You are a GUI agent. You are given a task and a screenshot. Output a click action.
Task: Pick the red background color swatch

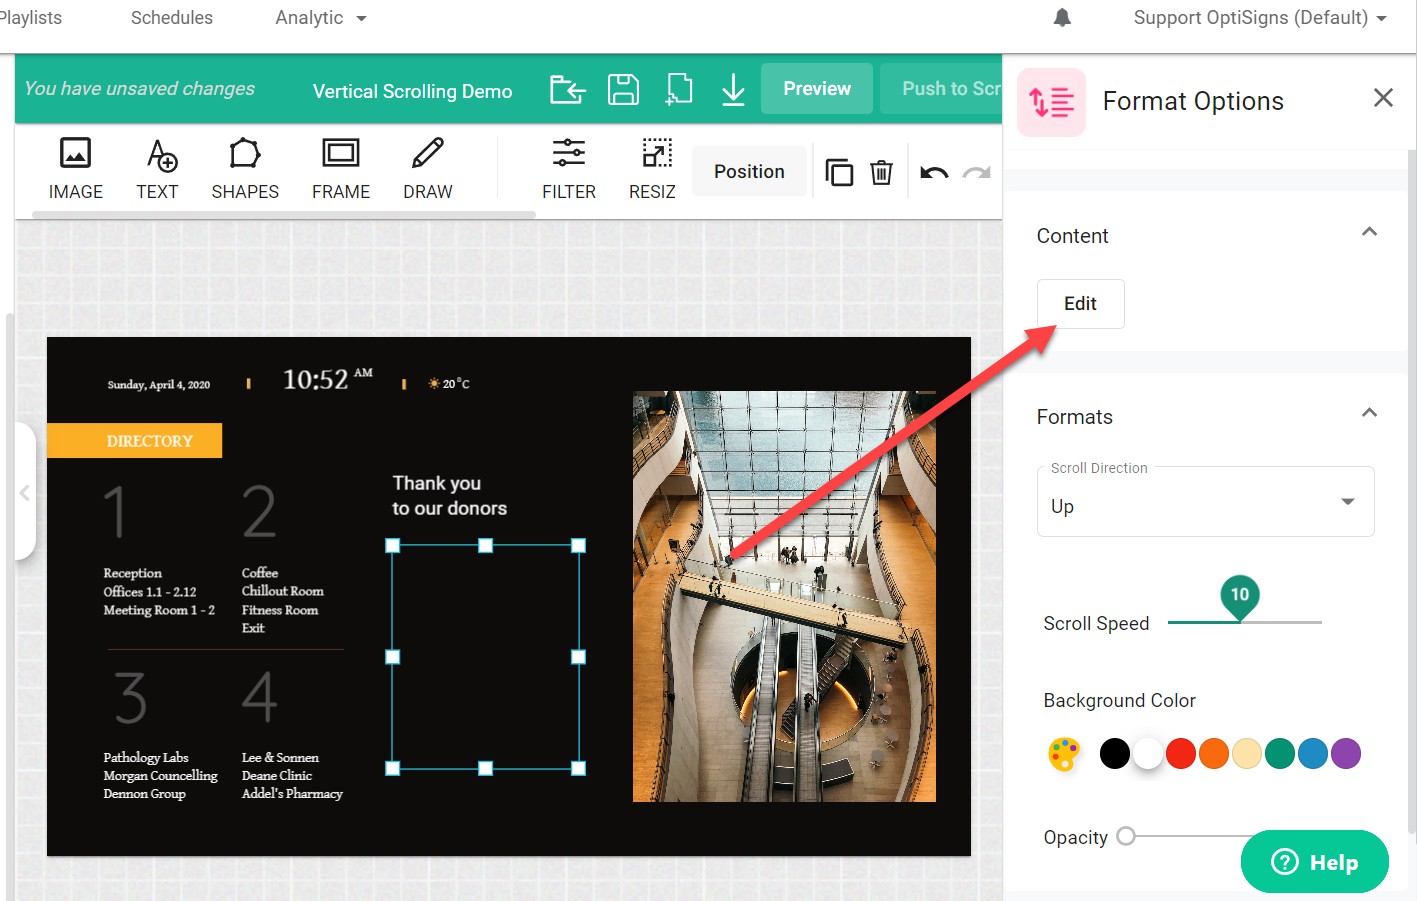[x=1181, y=753]
